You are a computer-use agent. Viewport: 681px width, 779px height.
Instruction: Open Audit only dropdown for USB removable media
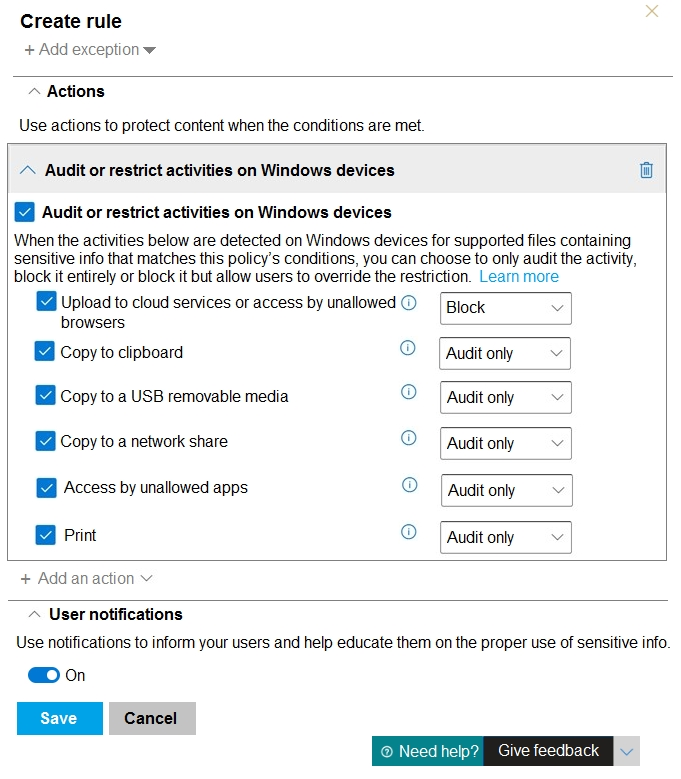pos(506,397)
